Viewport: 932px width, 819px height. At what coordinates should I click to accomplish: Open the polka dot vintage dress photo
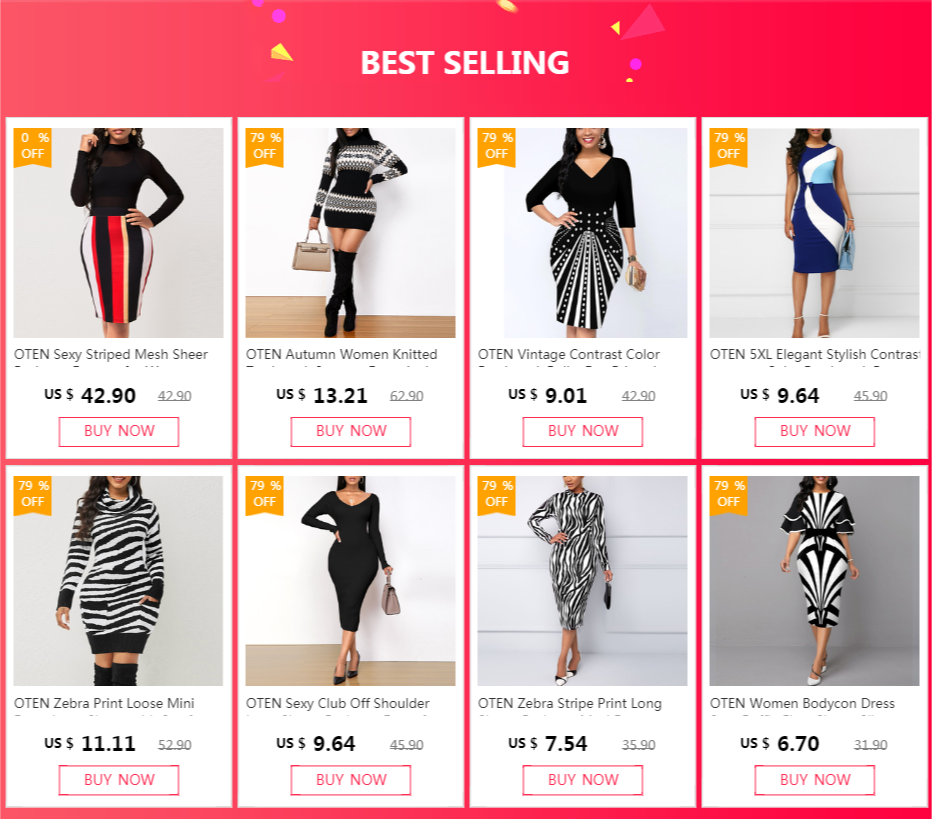(x=582, y=232)
